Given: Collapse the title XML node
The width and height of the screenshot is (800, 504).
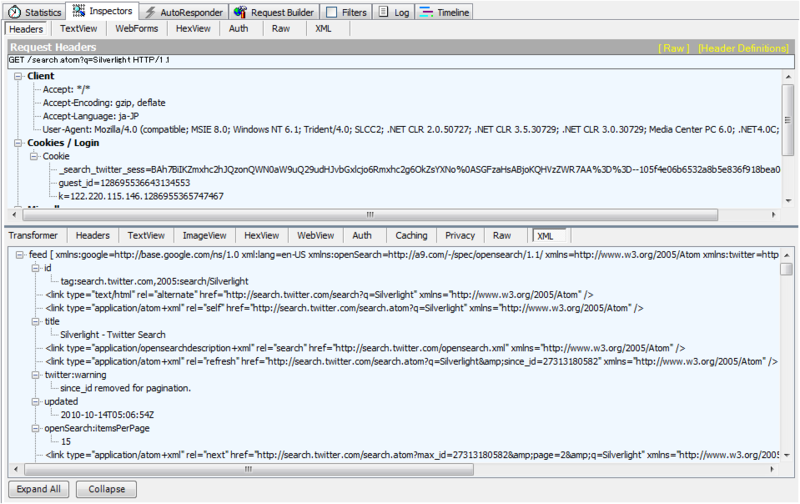Looking at the screenshot, I should tap(35, 321).
